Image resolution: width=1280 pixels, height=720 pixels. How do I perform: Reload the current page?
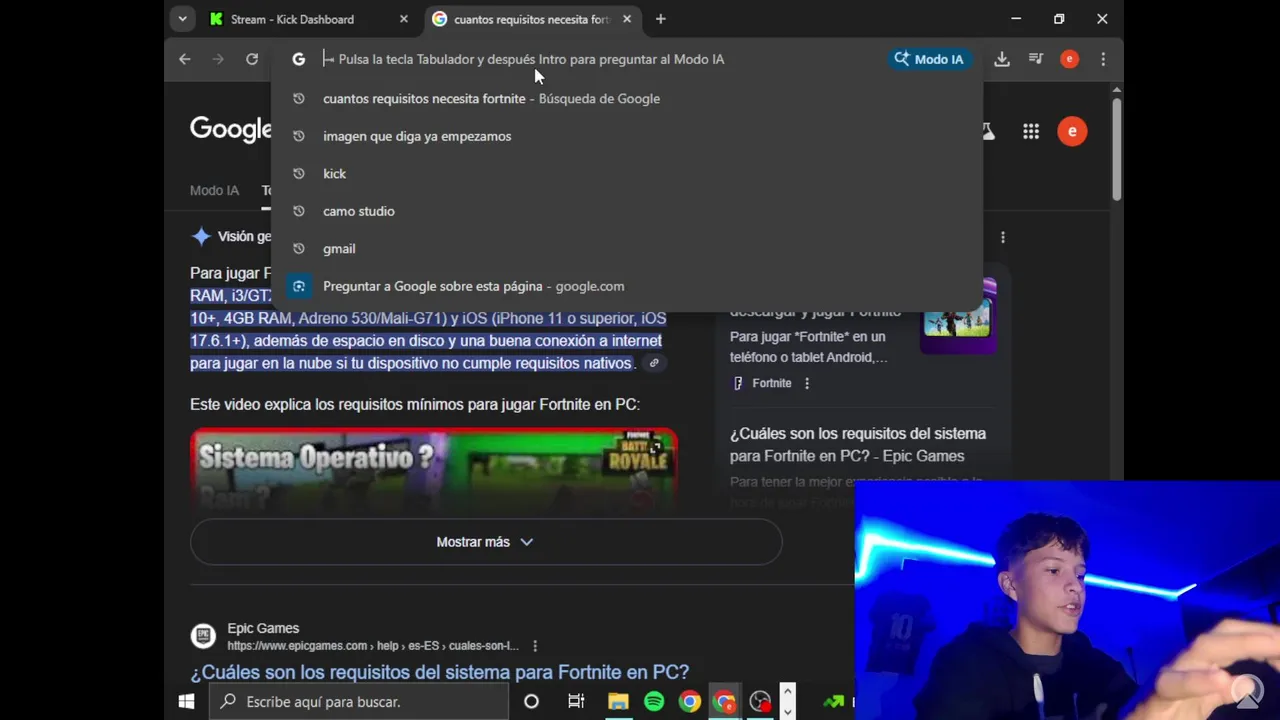tap(252, 59)
